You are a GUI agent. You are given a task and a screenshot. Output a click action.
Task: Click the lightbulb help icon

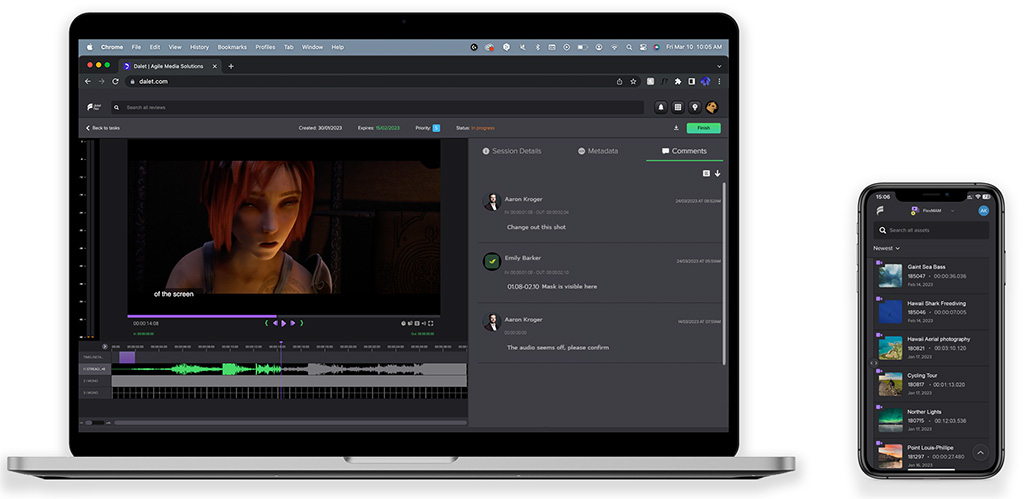point(695,107)
